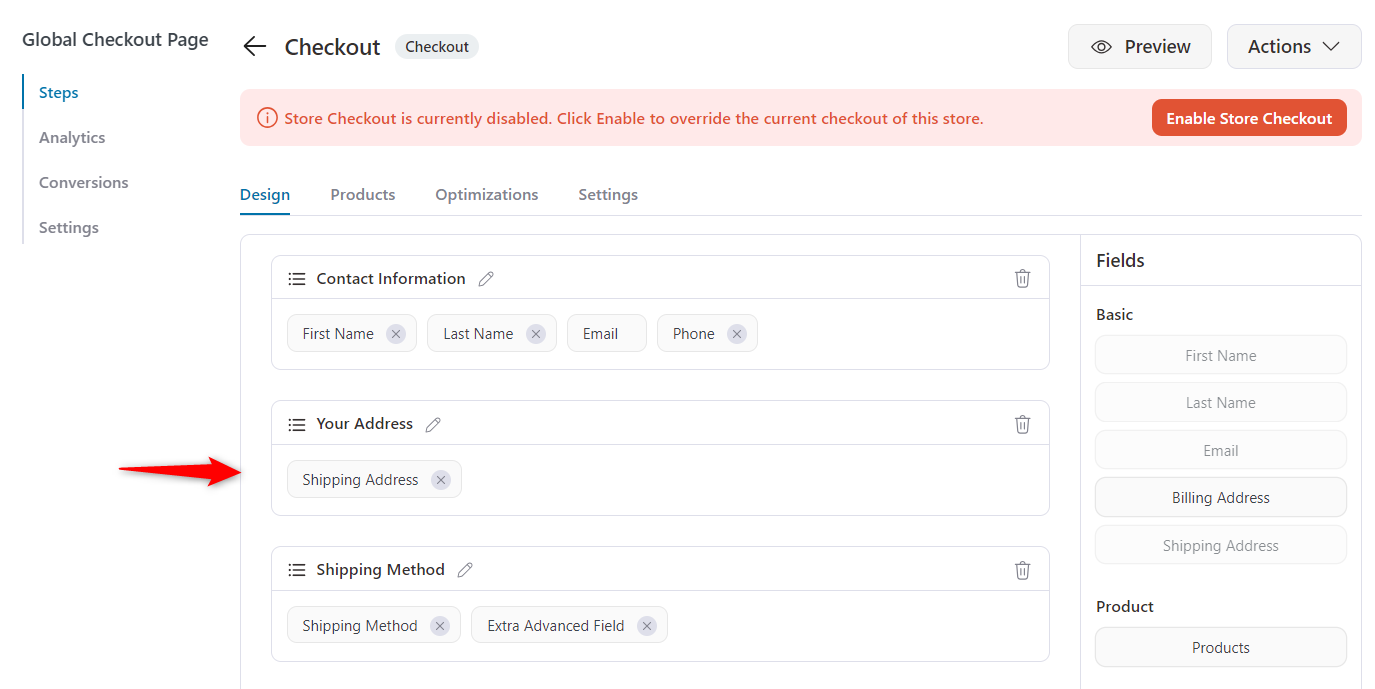
Task: Delete the Shipping Method section
Action: (1022, 570)
